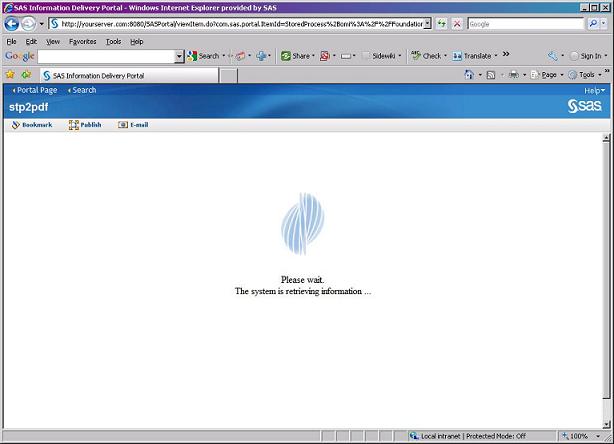Click Google toolbar wrench settings icon
Screen dimensions: 614x444
click(553, 56)
